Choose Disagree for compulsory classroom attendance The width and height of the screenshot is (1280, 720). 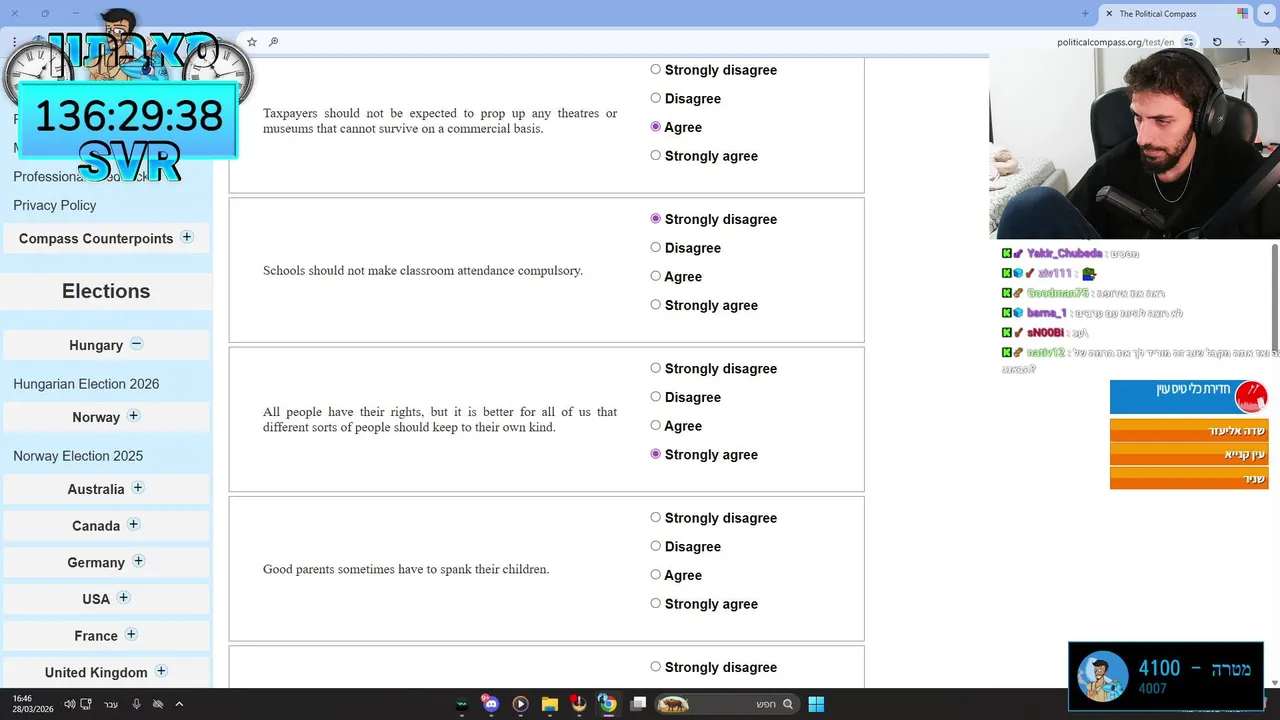tap(656, 247)
